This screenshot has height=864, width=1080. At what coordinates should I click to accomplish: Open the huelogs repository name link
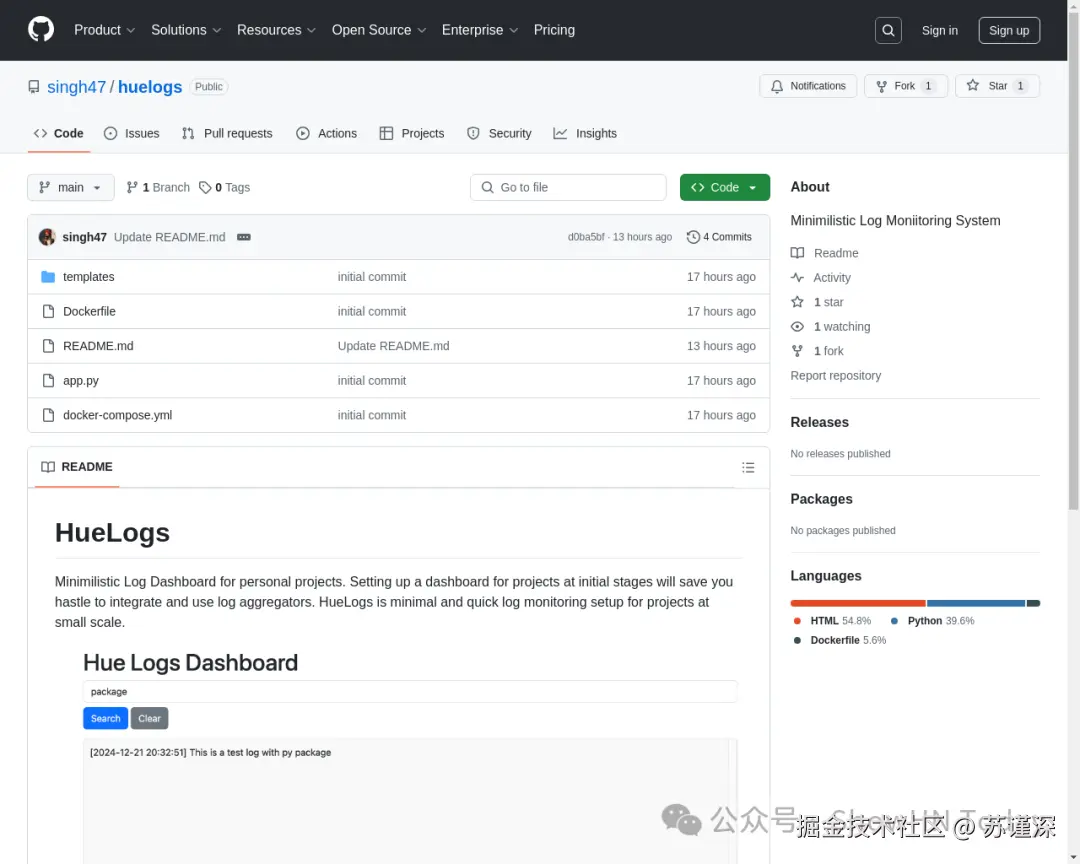149,87
